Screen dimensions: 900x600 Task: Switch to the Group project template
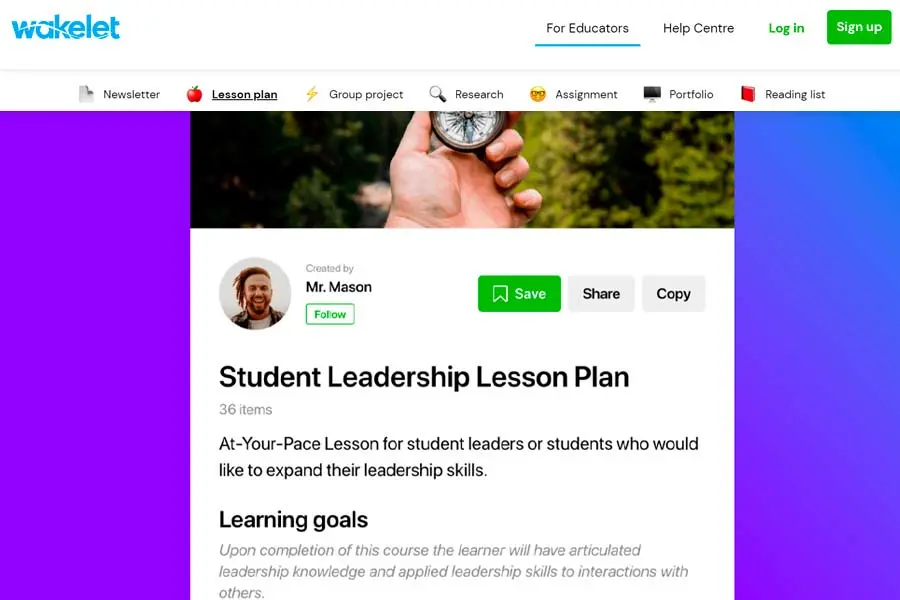[x=366, y=94]
